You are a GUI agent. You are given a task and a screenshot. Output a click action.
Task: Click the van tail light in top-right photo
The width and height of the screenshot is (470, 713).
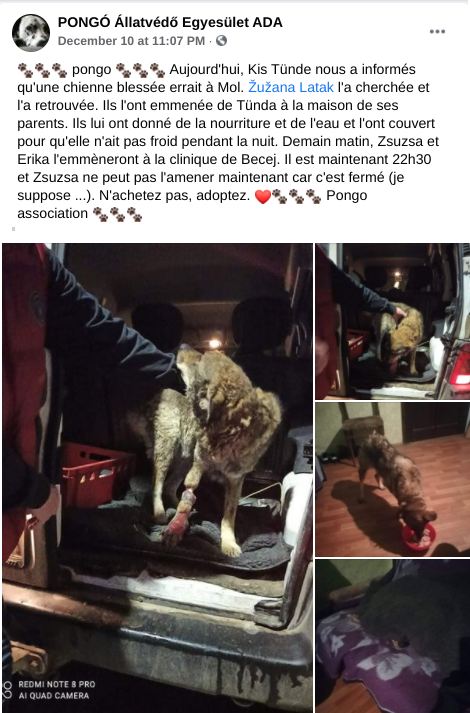click(460, 366)
